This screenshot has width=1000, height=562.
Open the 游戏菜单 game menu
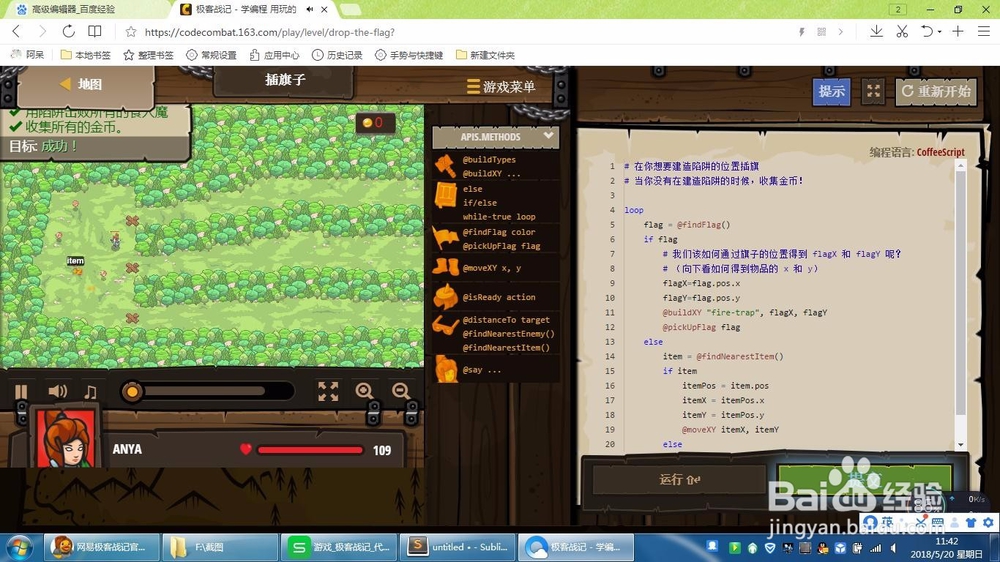click(x=501, y=86)
